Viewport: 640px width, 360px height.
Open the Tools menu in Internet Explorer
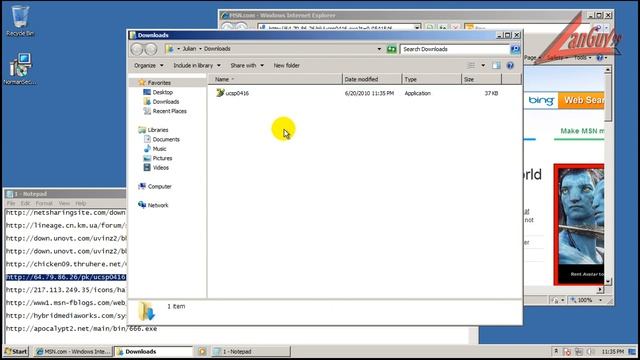point(582,58)
